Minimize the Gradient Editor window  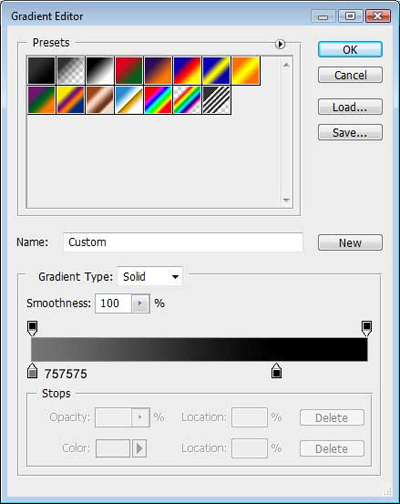[x=323, y=16]
